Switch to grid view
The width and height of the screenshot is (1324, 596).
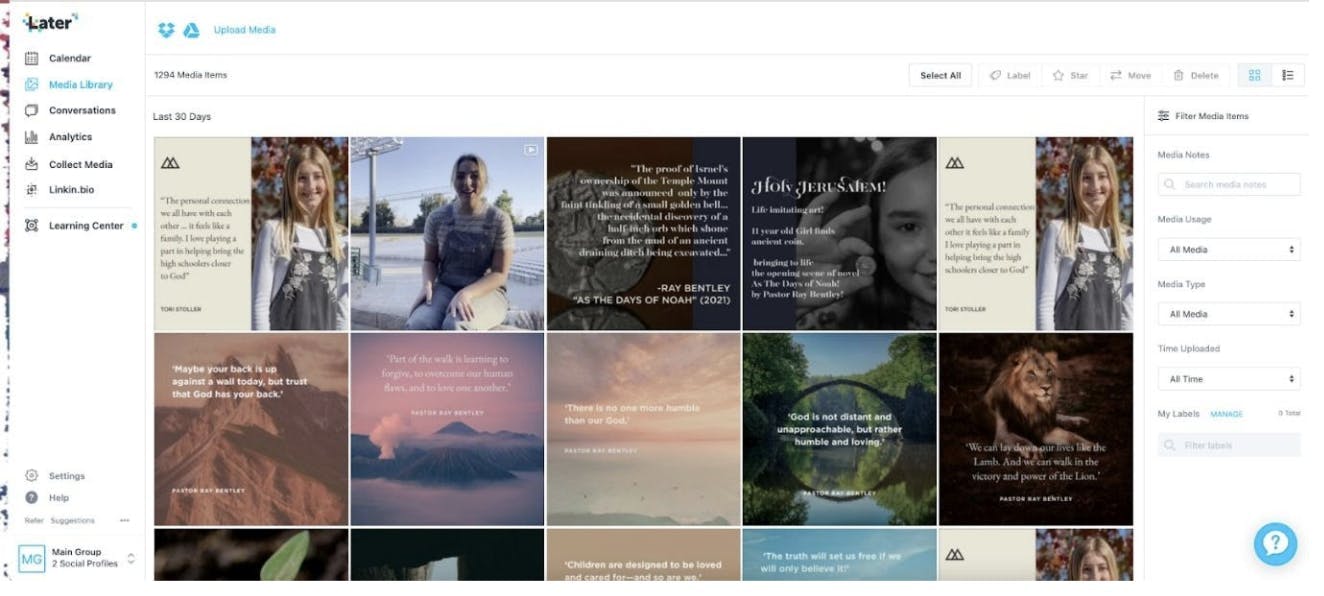pos(1254,75)
